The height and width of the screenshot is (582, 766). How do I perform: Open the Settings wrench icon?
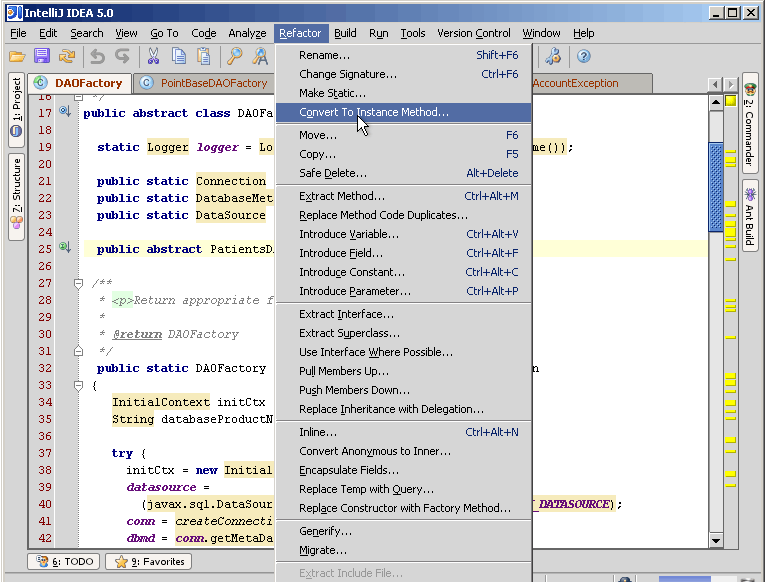pos(553,57)
